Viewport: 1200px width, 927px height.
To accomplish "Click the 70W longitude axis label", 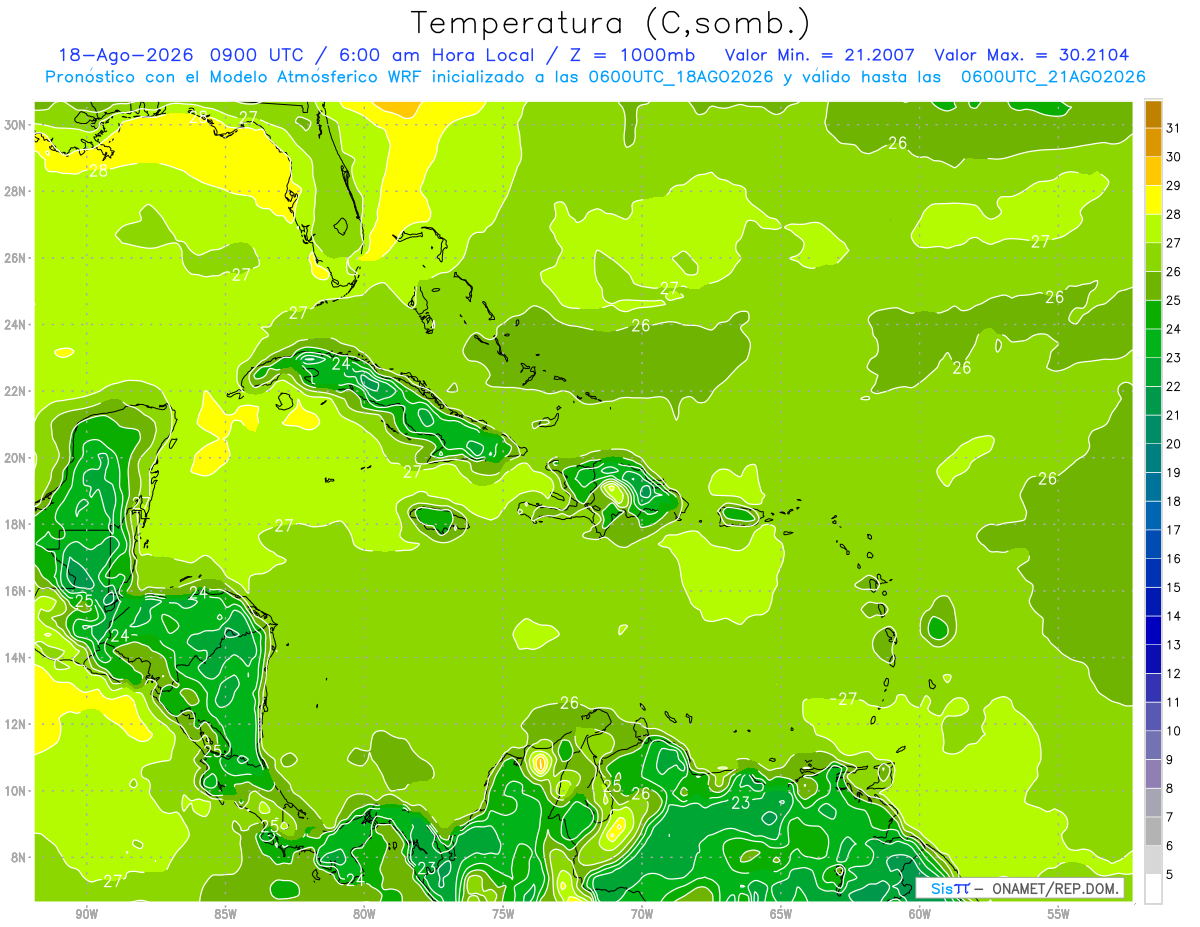I will coord(642,915).
